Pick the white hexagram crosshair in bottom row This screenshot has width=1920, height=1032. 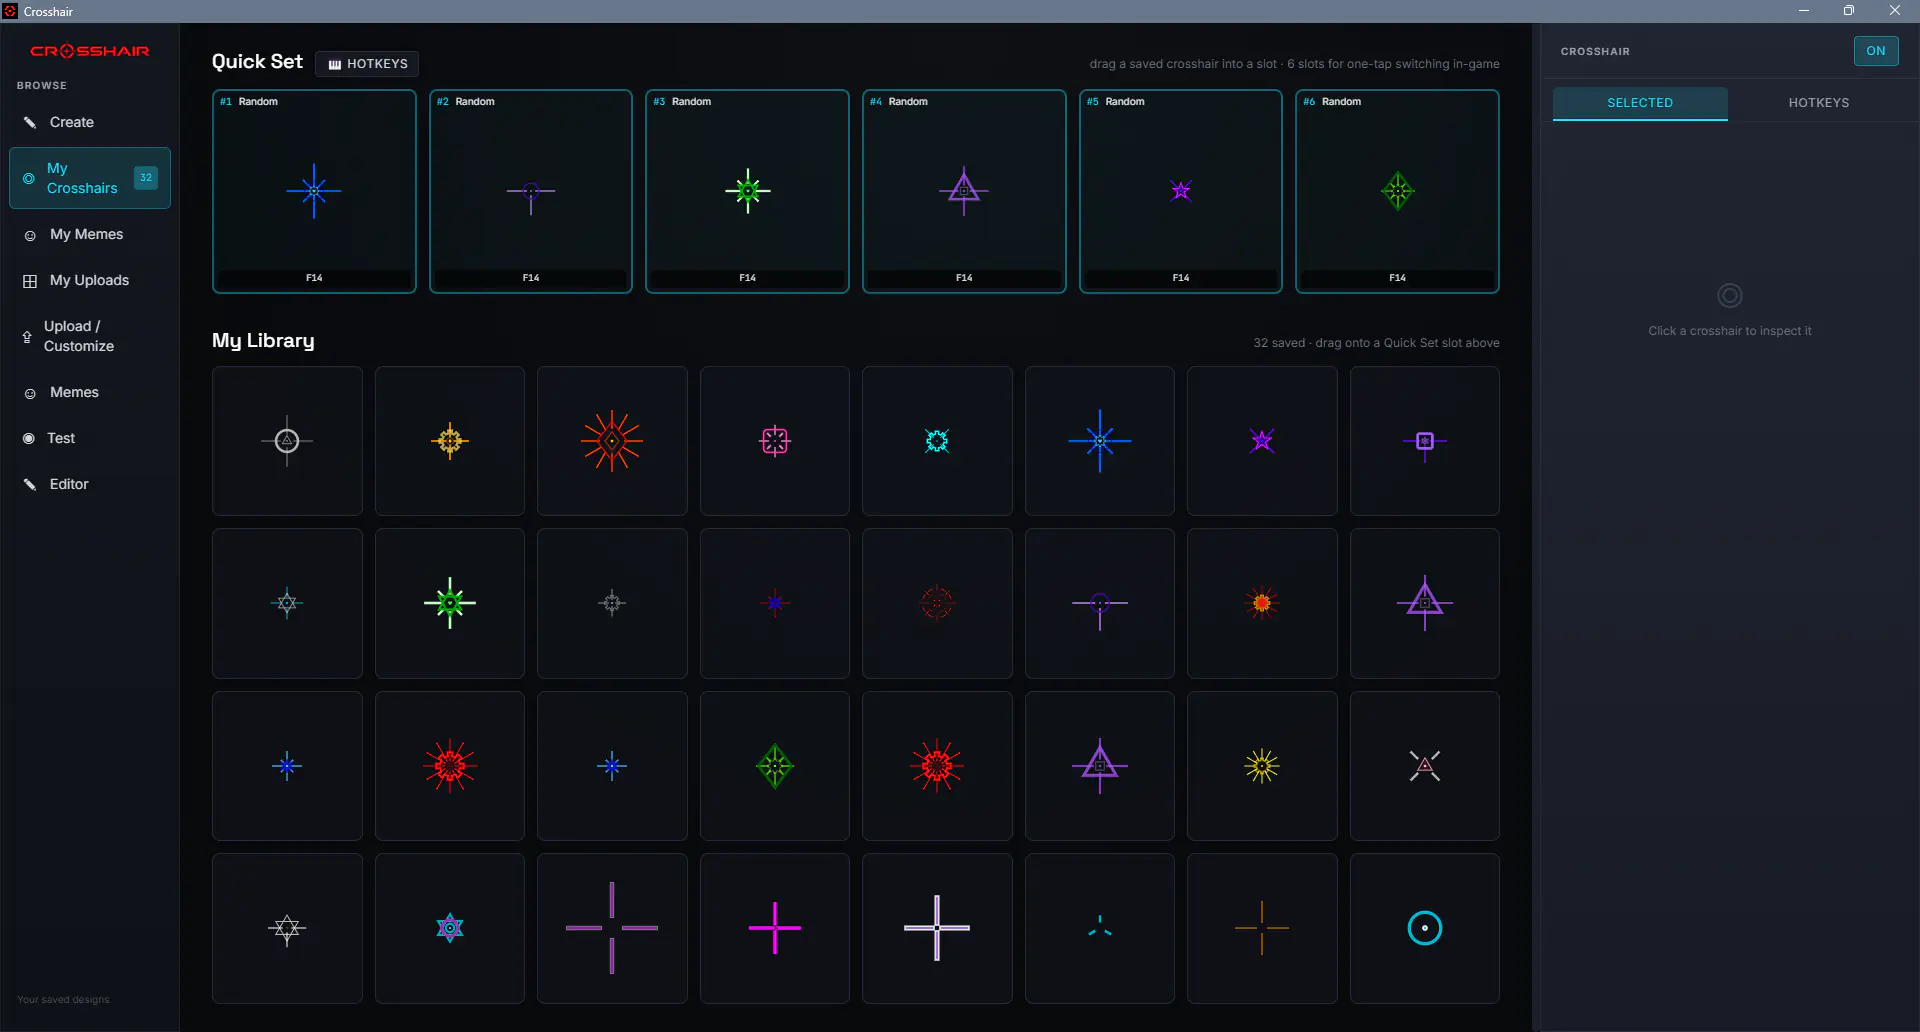tap(287, 928)
